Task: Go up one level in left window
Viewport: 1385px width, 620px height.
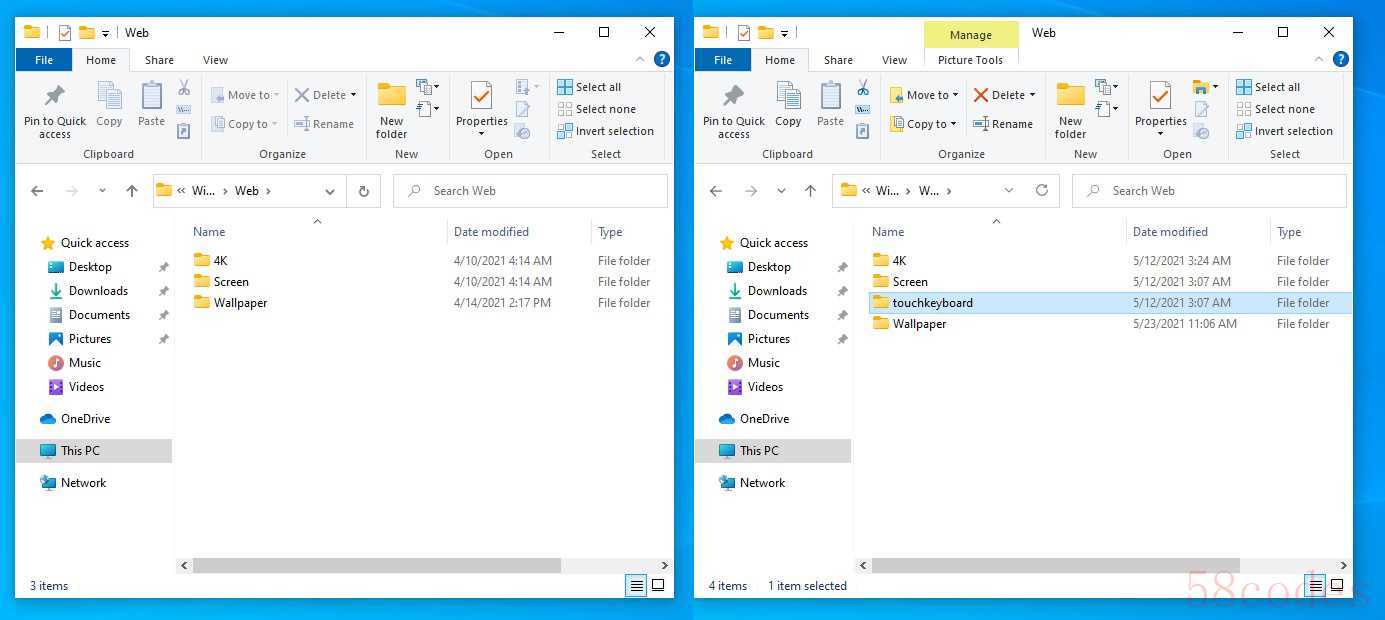Action: point(132,191)
